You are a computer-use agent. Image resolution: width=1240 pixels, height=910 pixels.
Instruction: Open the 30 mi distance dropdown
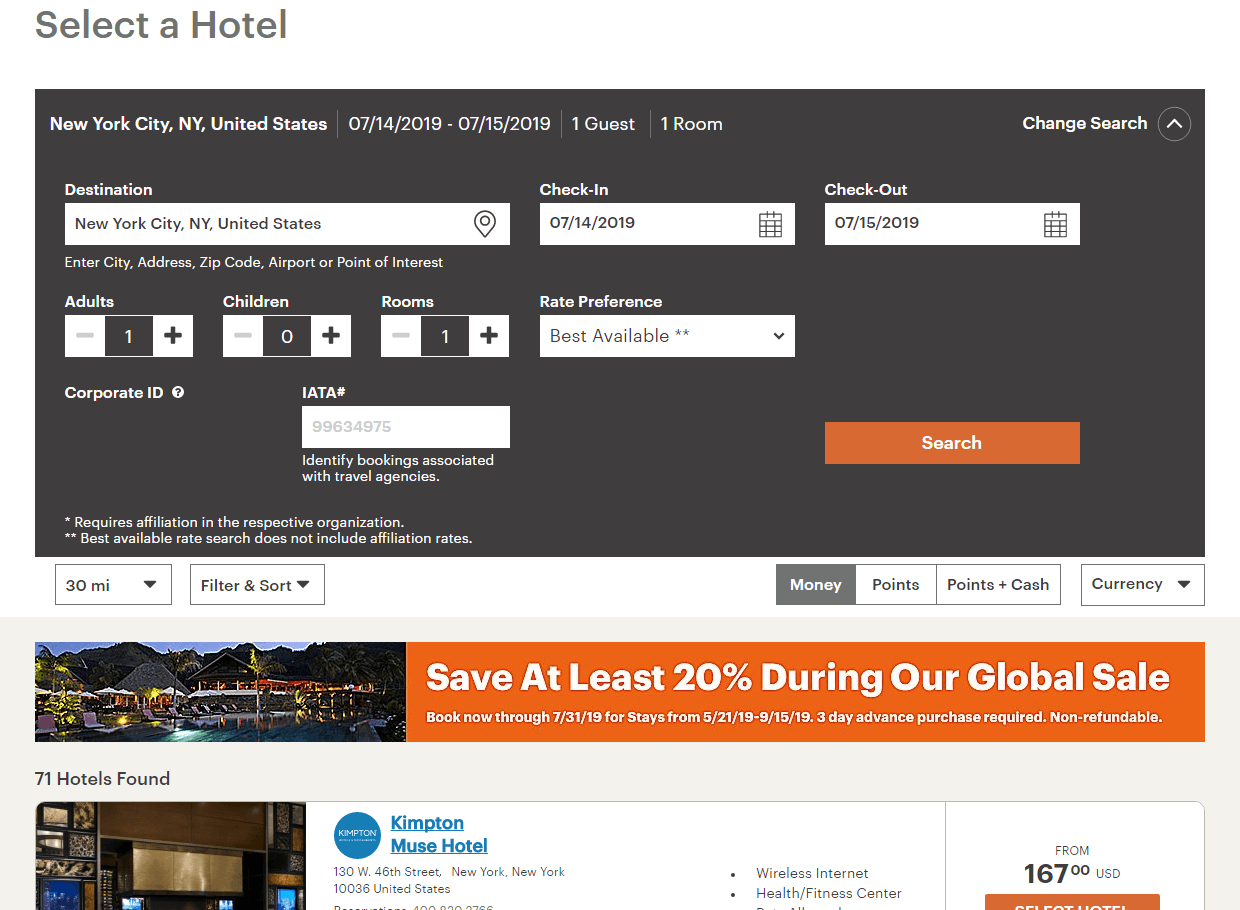[113, 585]
